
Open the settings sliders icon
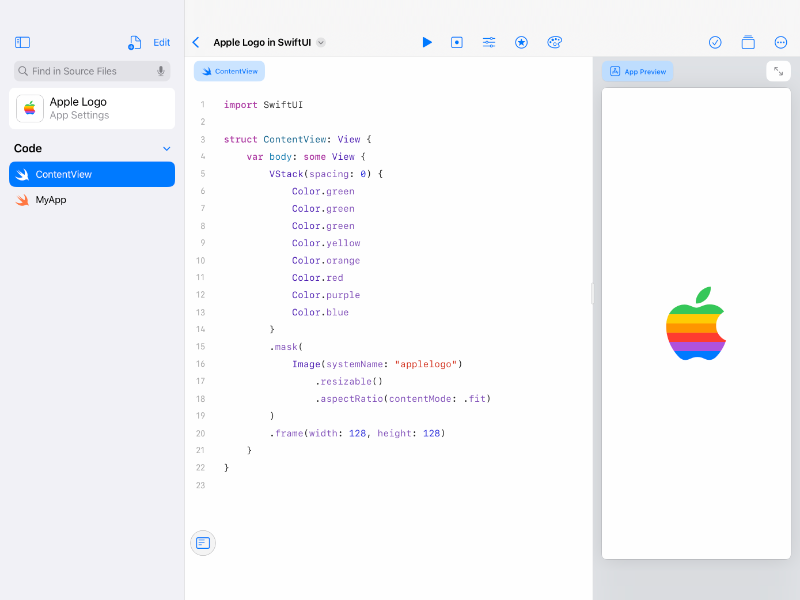(489, 42)
